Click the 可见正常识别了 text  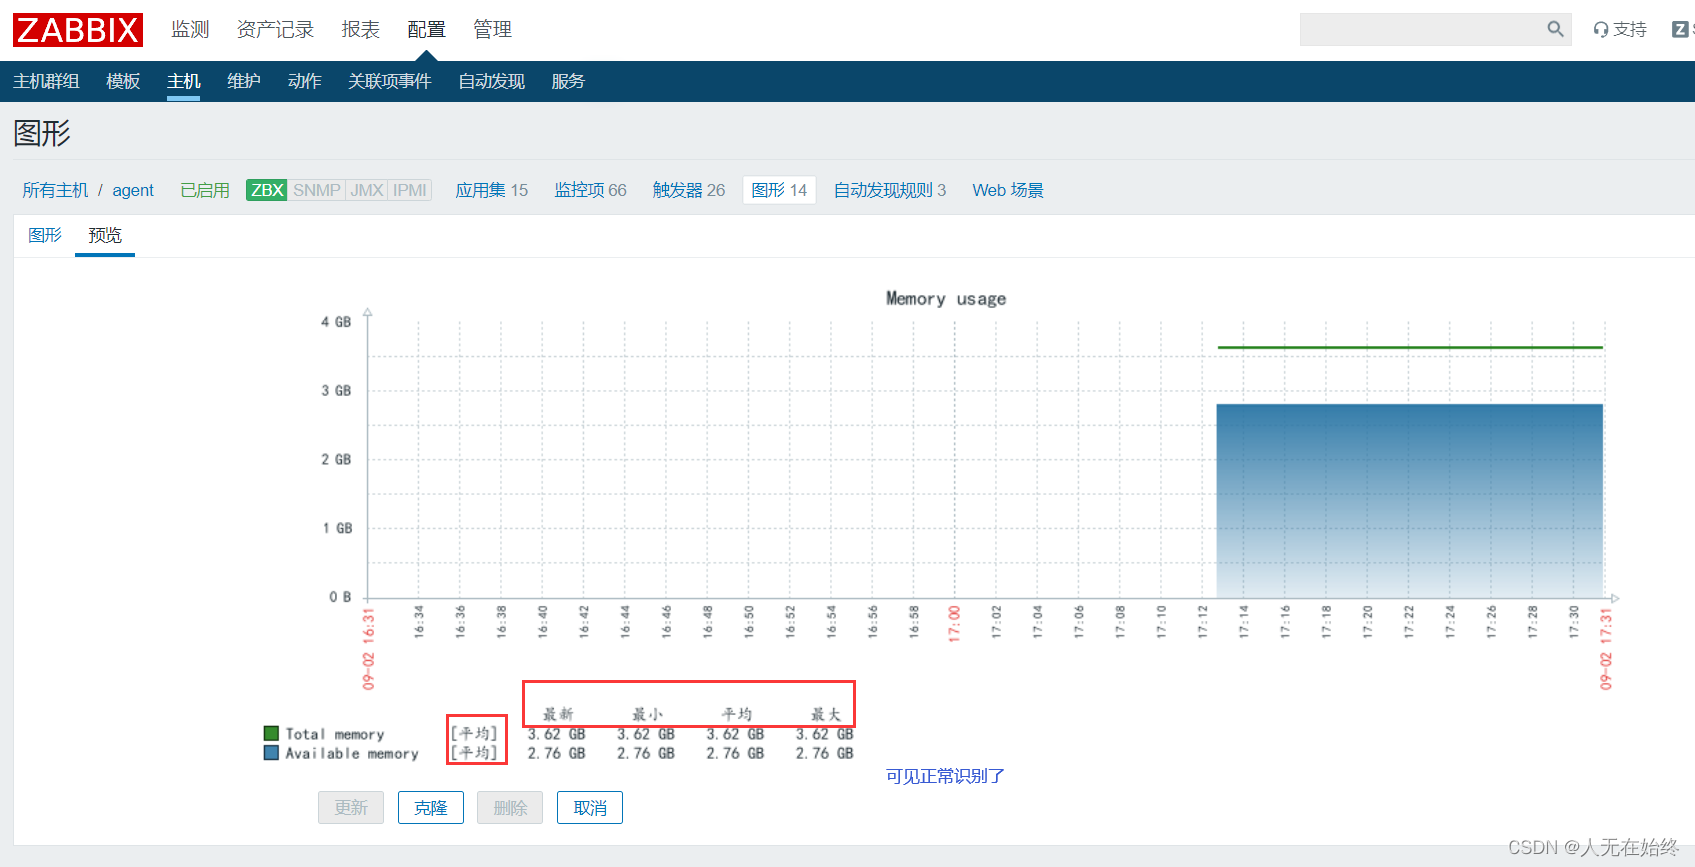(945, 776)
